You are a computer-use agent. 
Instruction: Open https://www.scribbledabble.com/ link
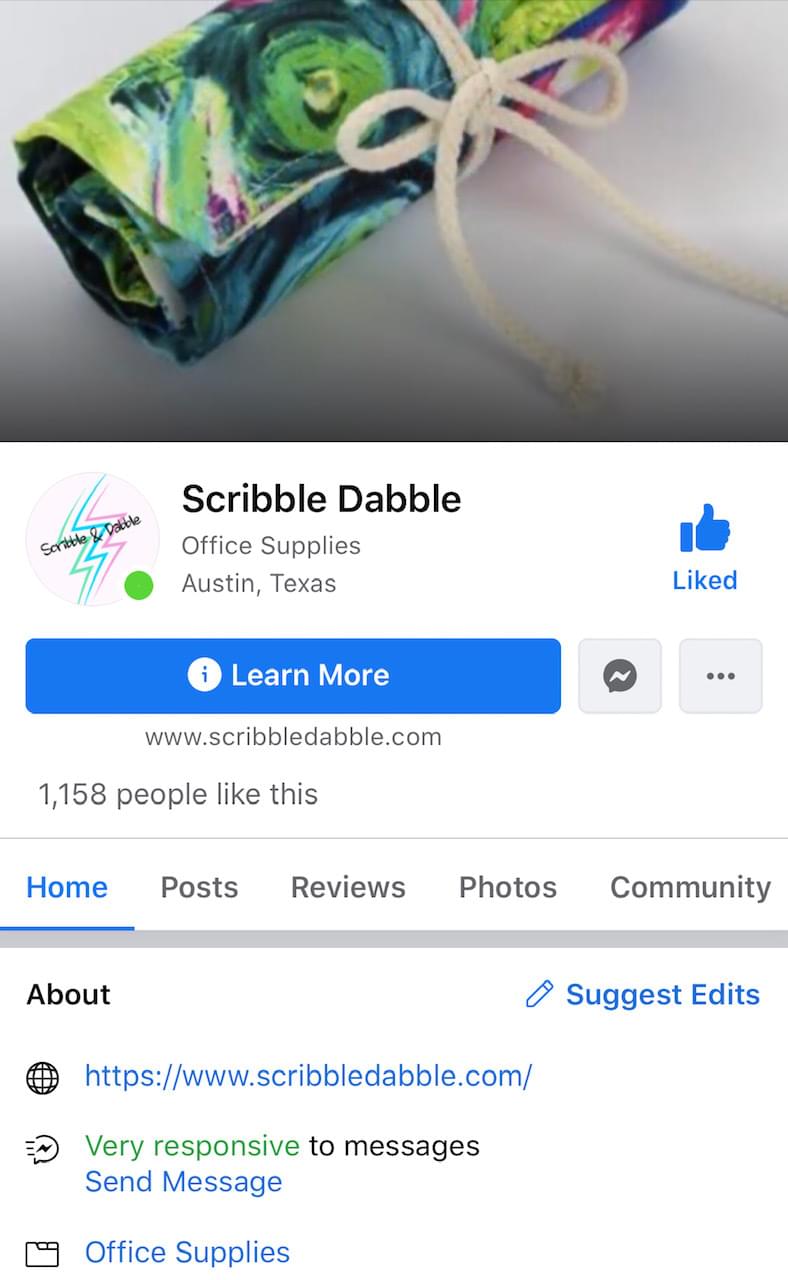pyautogui.click(x=308, y=1076)
